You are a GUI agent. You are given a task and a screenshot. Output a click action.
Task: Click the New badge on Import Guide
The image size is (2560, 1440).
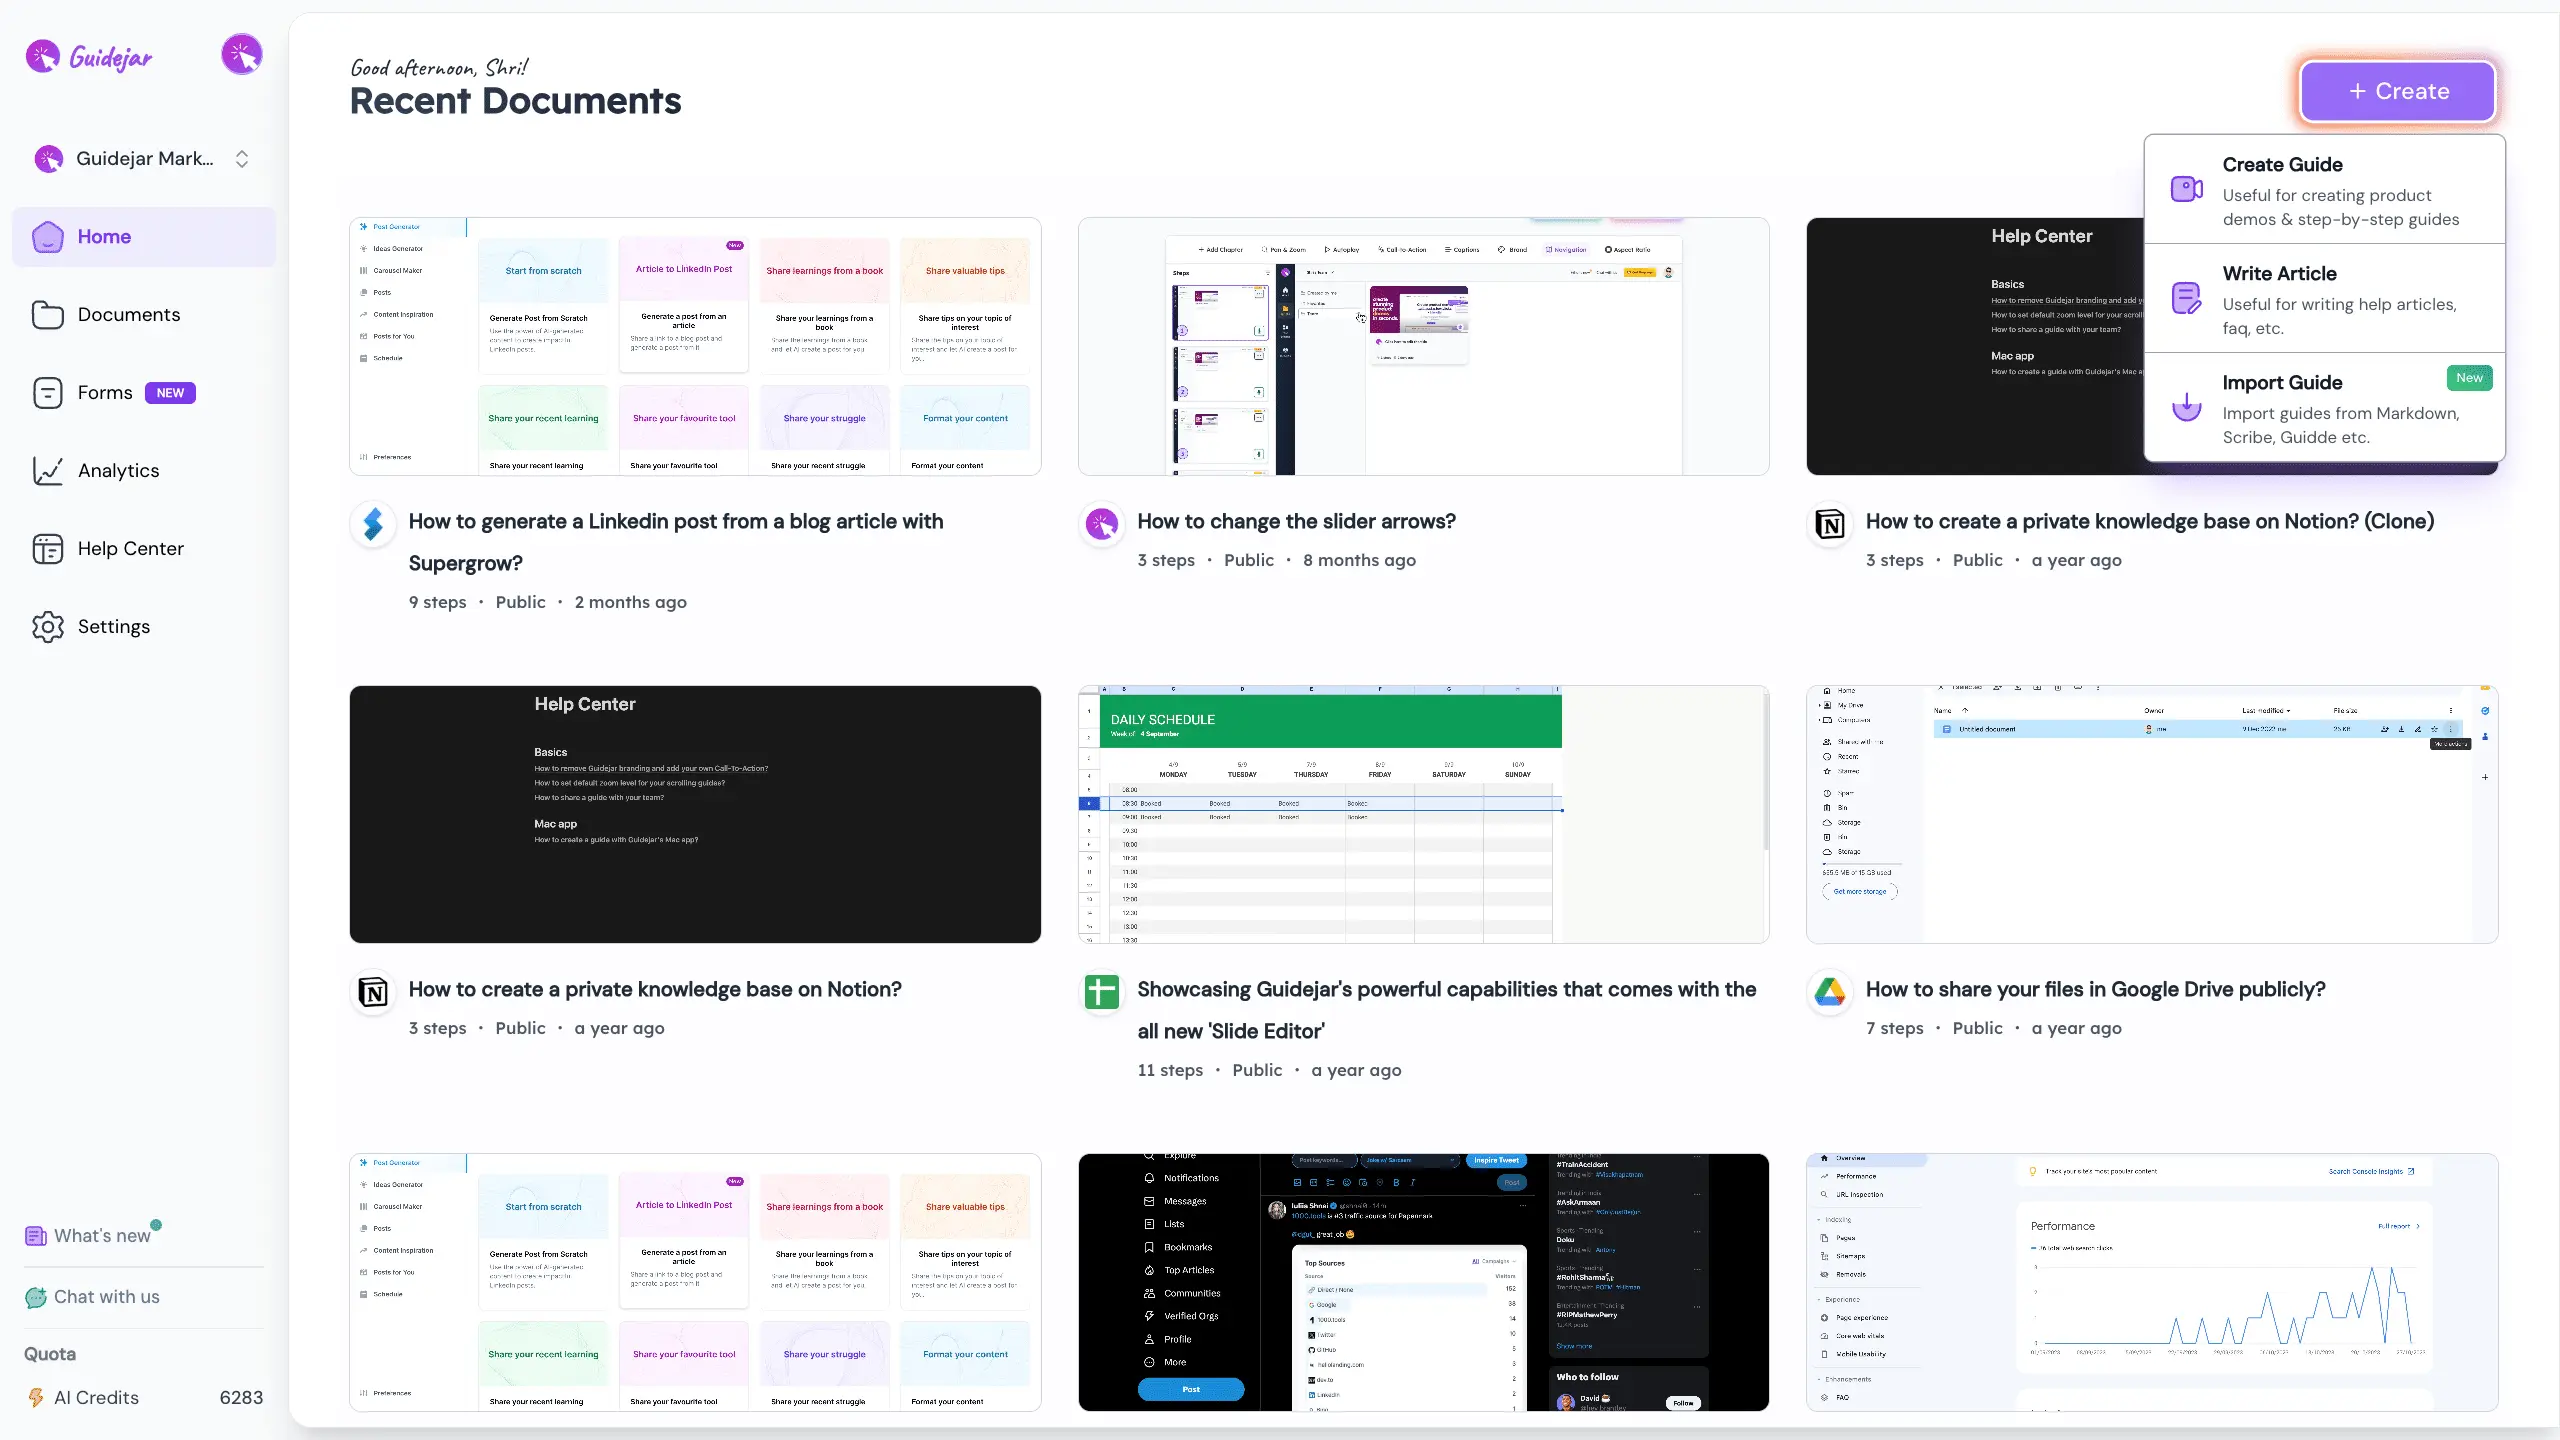2469,378
